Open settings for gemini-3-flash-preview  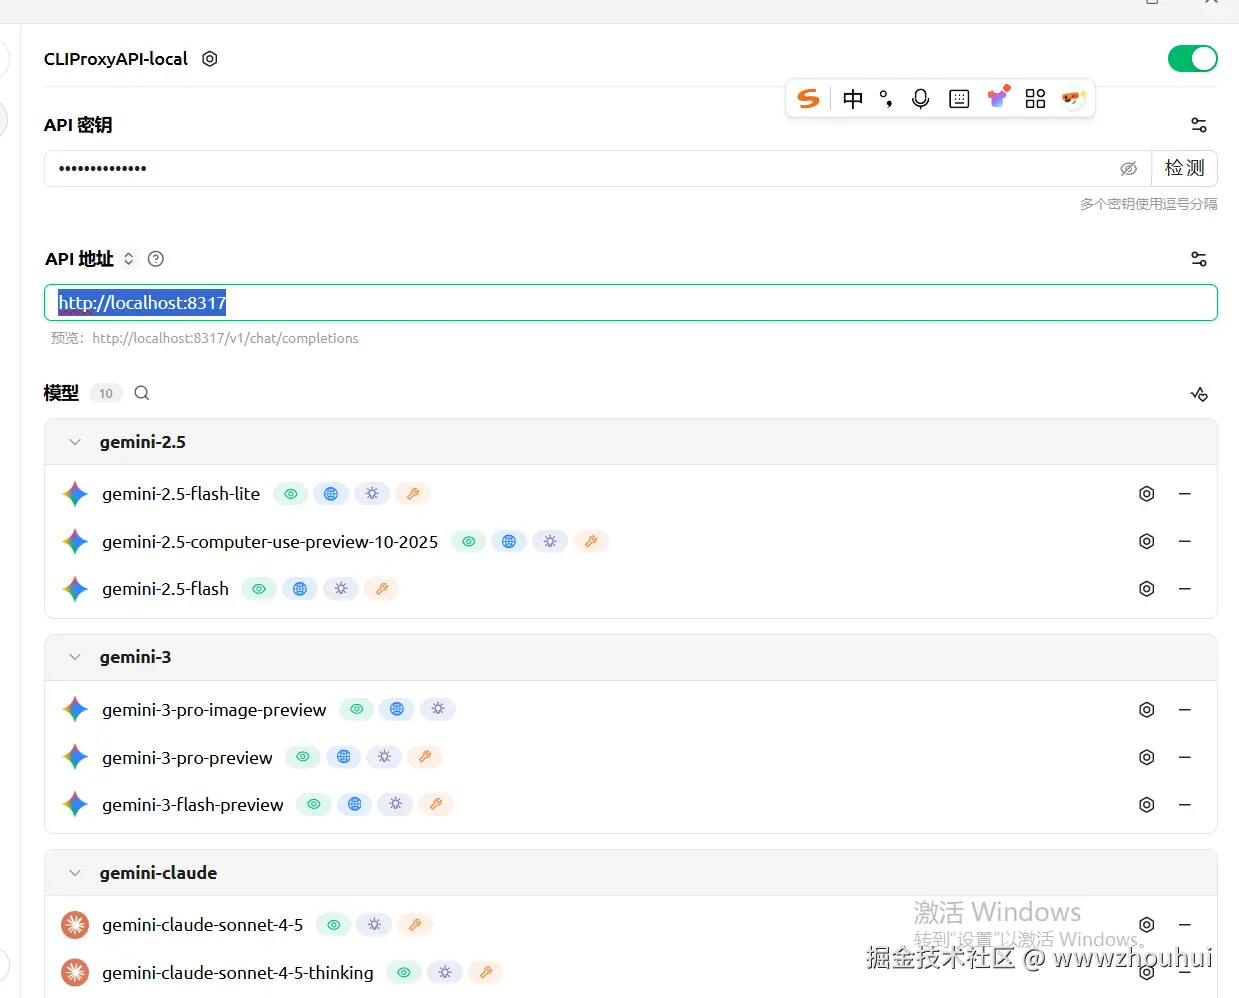[x=1147, y=805]
